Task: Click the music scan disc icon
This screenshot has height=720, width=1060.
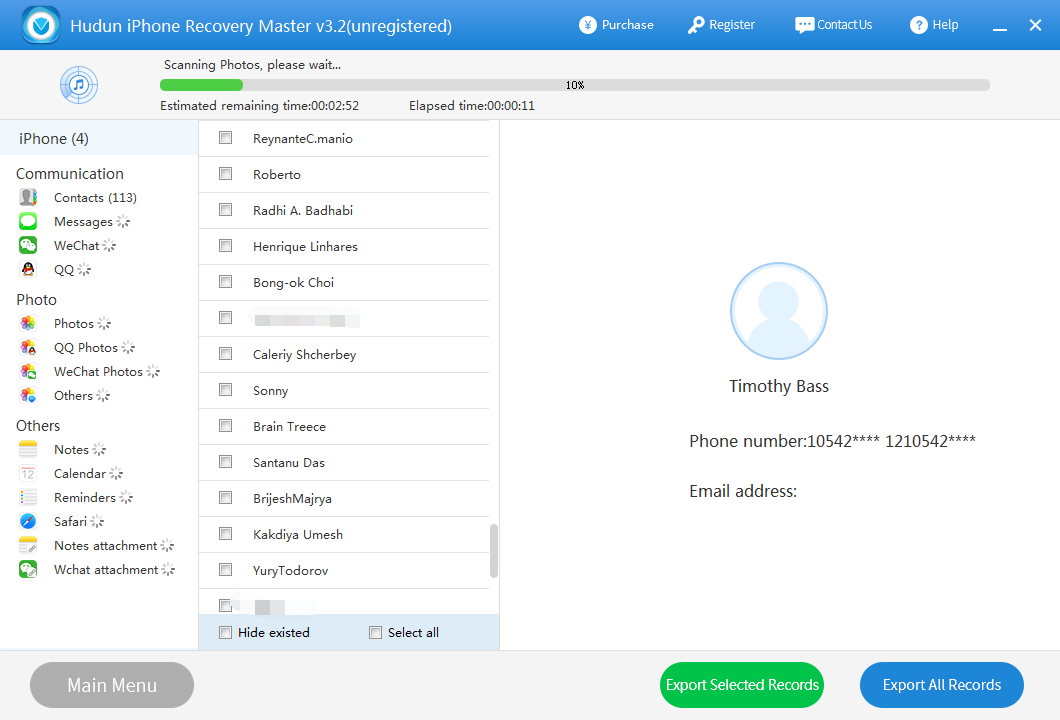Action: click(x=79, y=85)
